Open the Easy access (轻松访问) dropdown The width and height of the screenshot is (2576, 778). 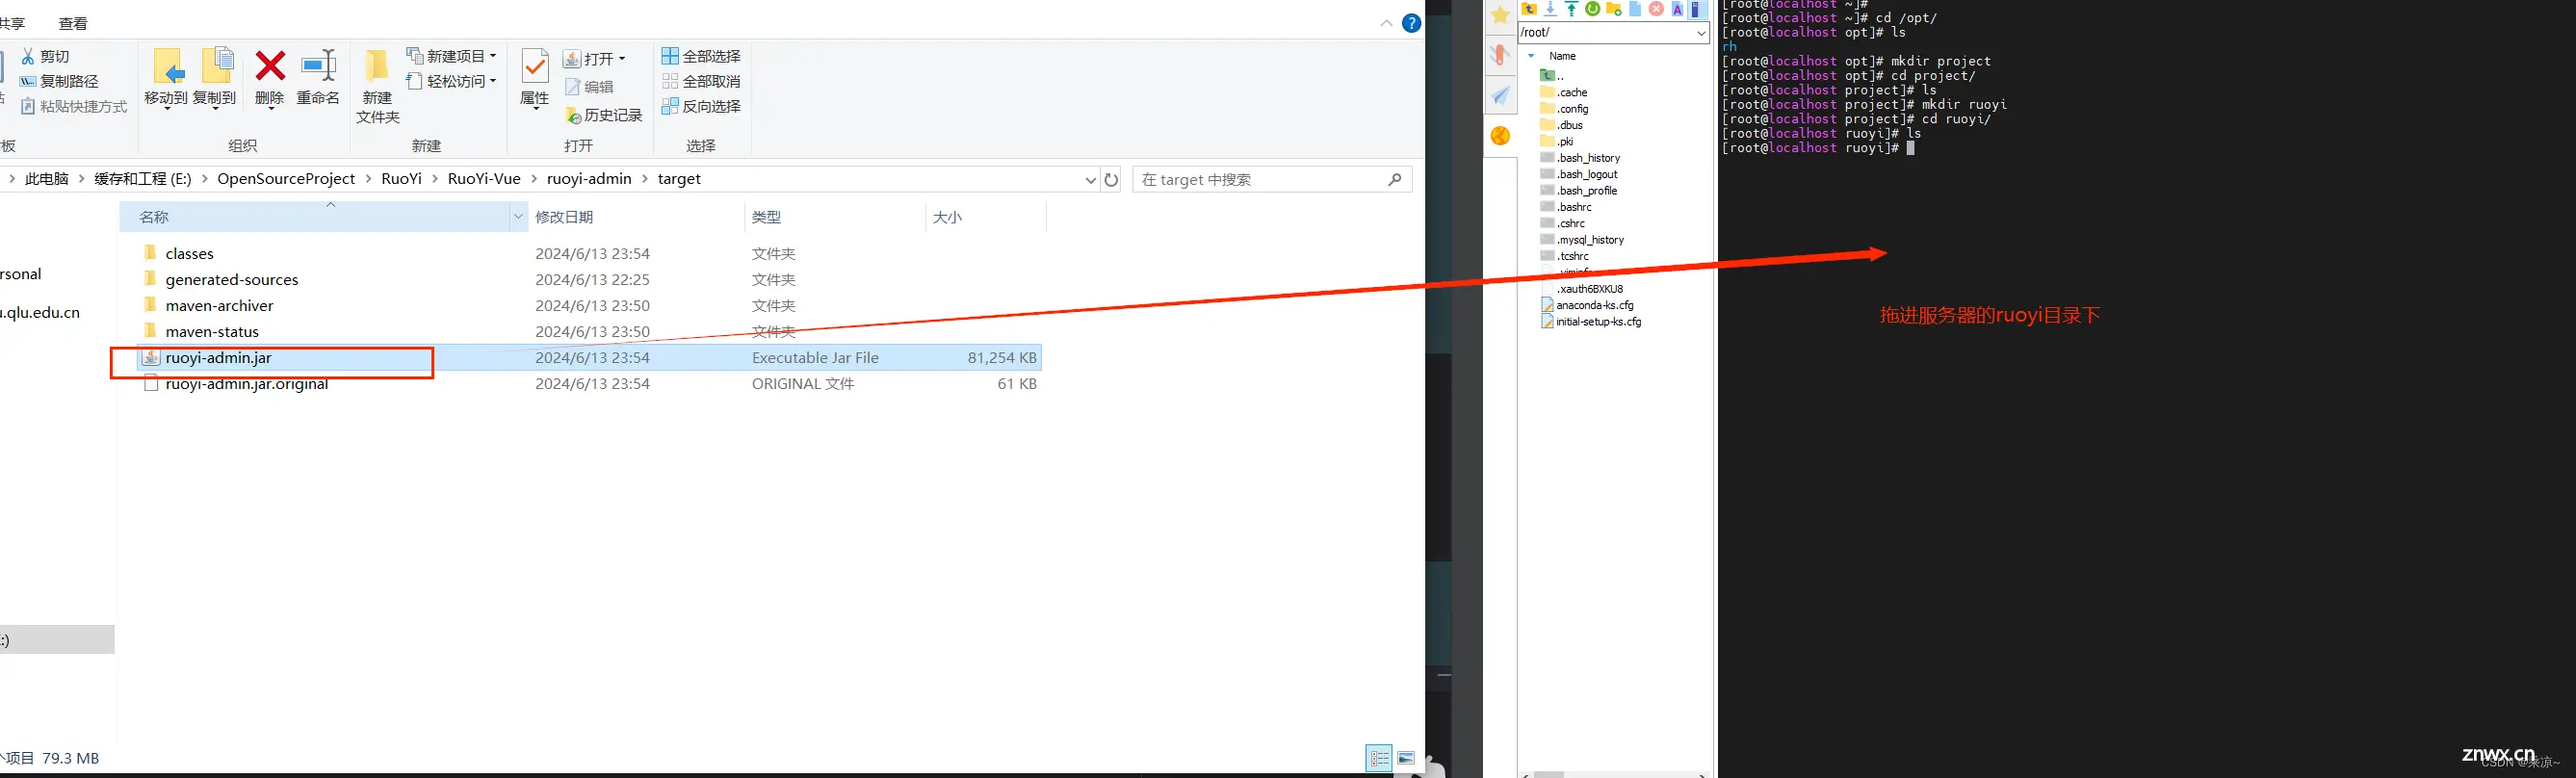[451, 81]
